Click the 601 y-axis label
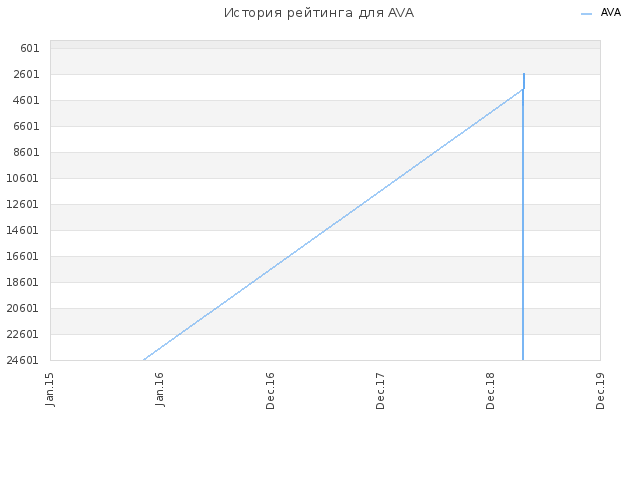The height and width of the screenshot is (480, 640). point(30,48)
